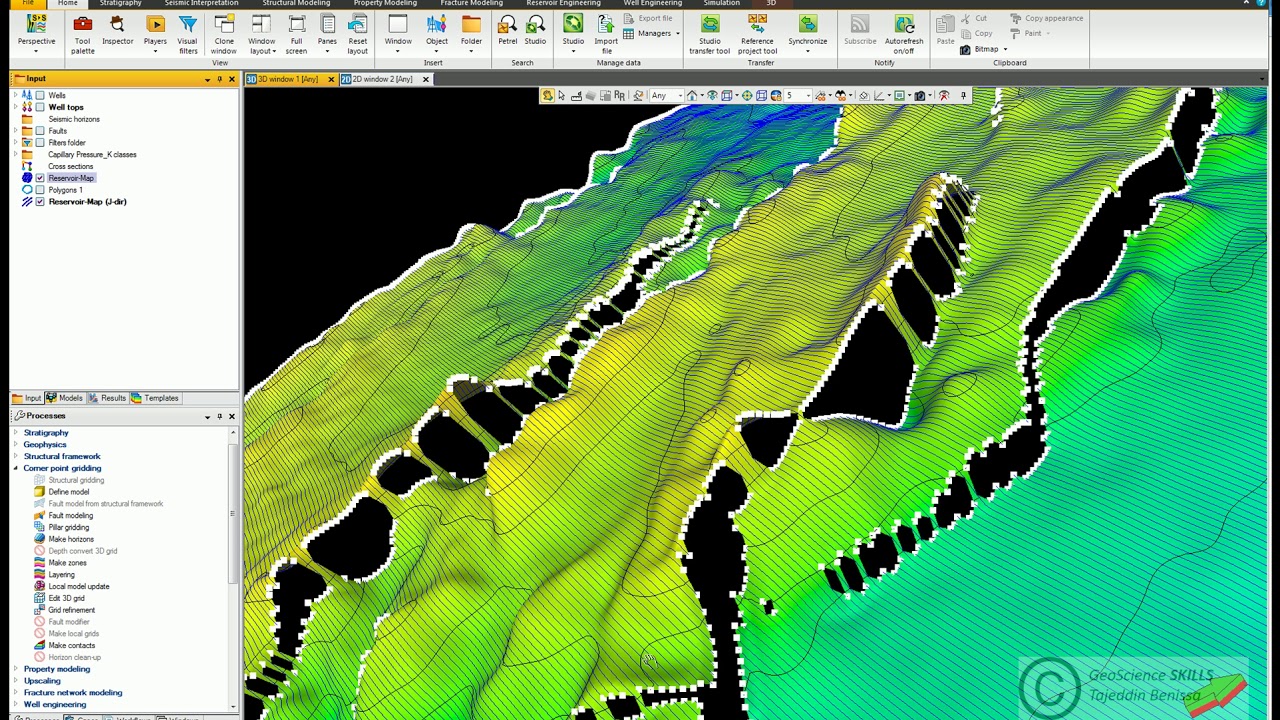Switch to the Seismic Interpretation tab
1280x720 pixels.
click(x=201, y=3)
